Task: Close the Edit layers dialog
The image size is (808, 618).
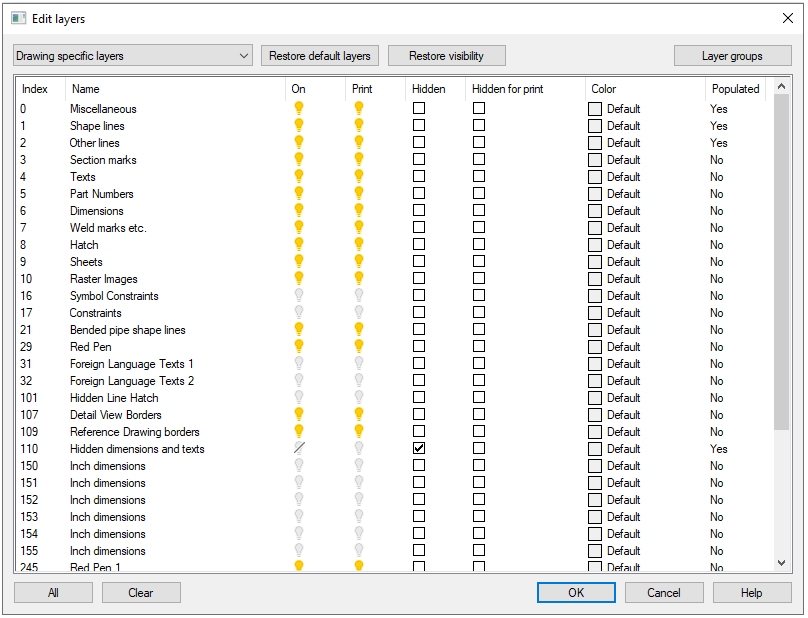Action: [787, 19]
